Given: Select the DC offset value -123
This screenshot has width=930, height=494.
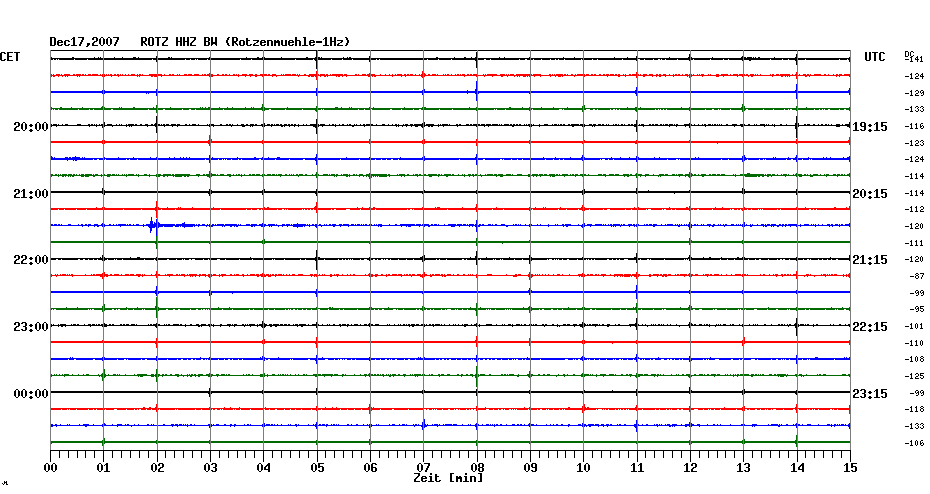Looking at the screenshot, I should 915,143.
